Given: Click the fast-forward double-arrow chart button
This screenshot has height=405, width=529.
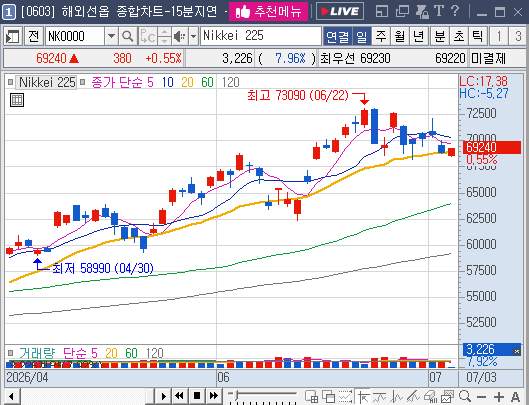Looking at the screenshot, I should point(214,396).
